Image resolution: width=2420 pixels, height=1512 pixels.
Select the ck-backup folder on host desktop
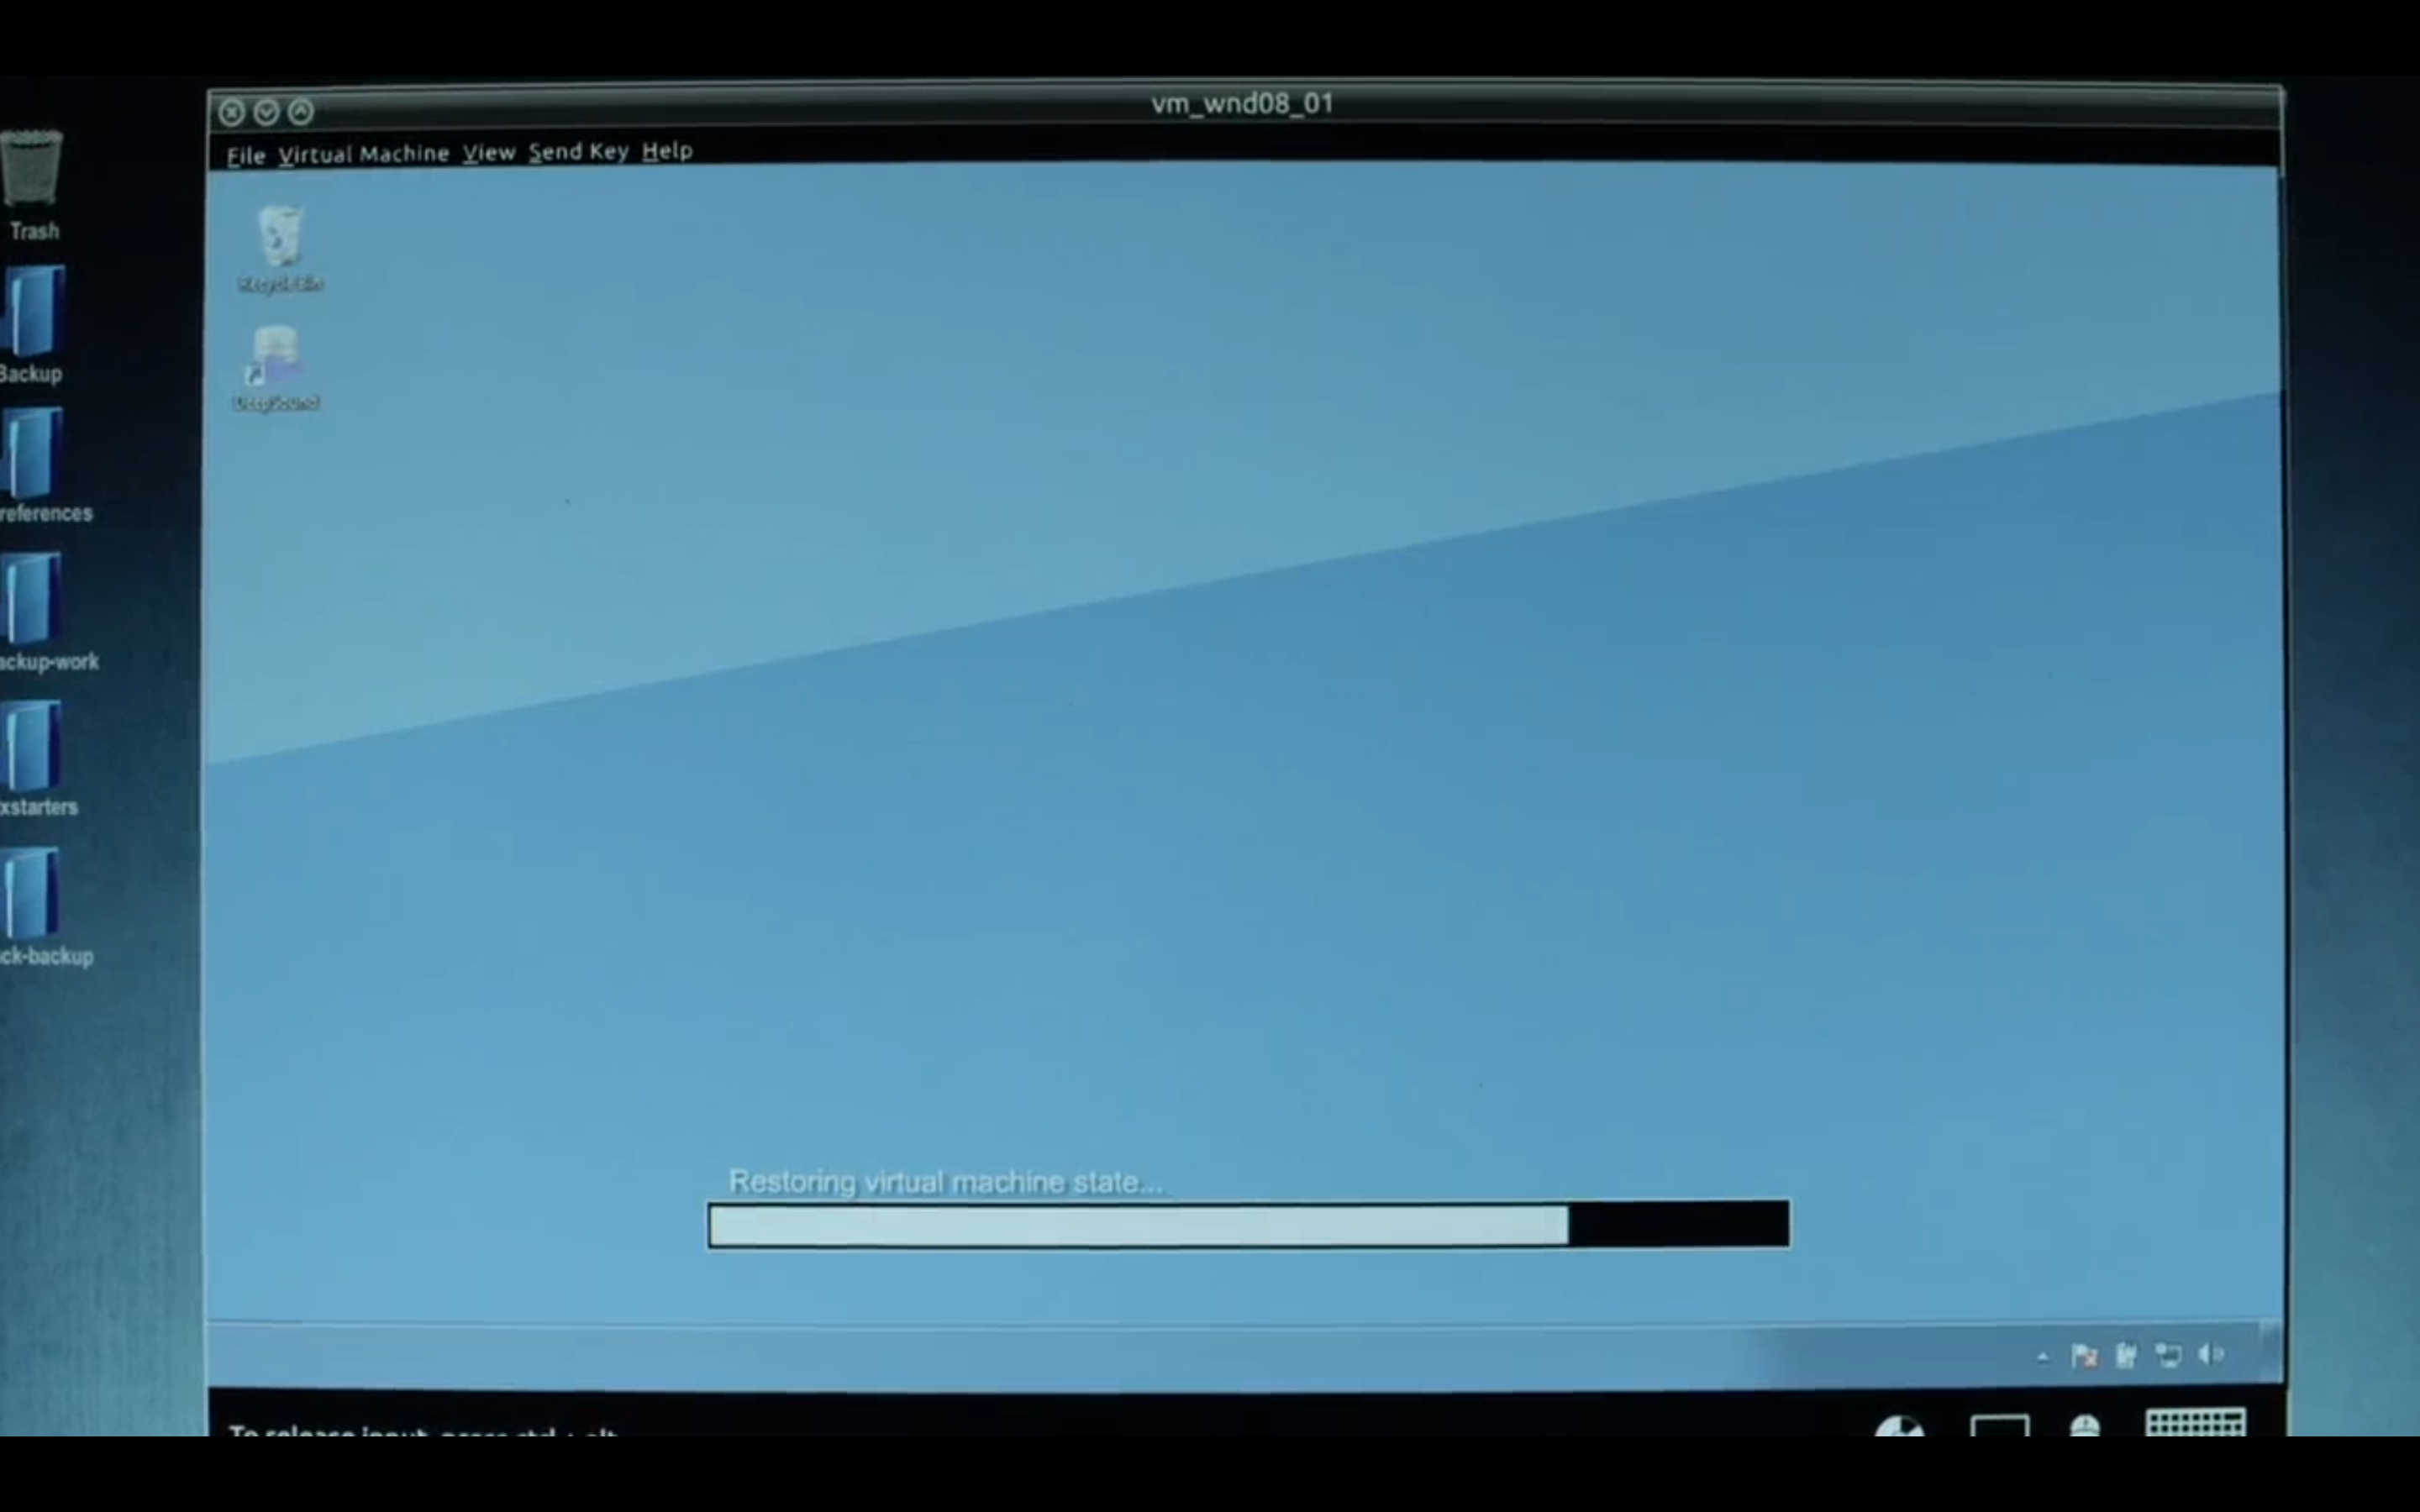46,908
